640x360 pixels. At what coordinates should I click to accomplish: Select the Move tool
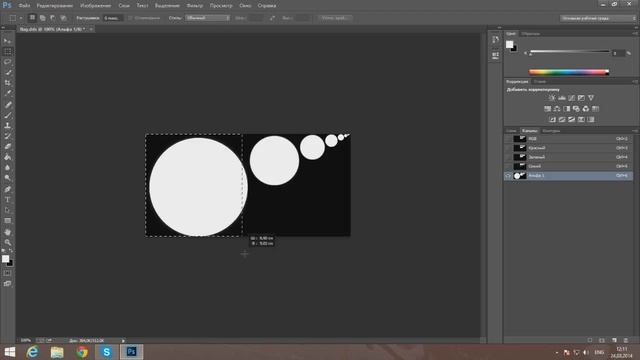[x=7, y=41]
